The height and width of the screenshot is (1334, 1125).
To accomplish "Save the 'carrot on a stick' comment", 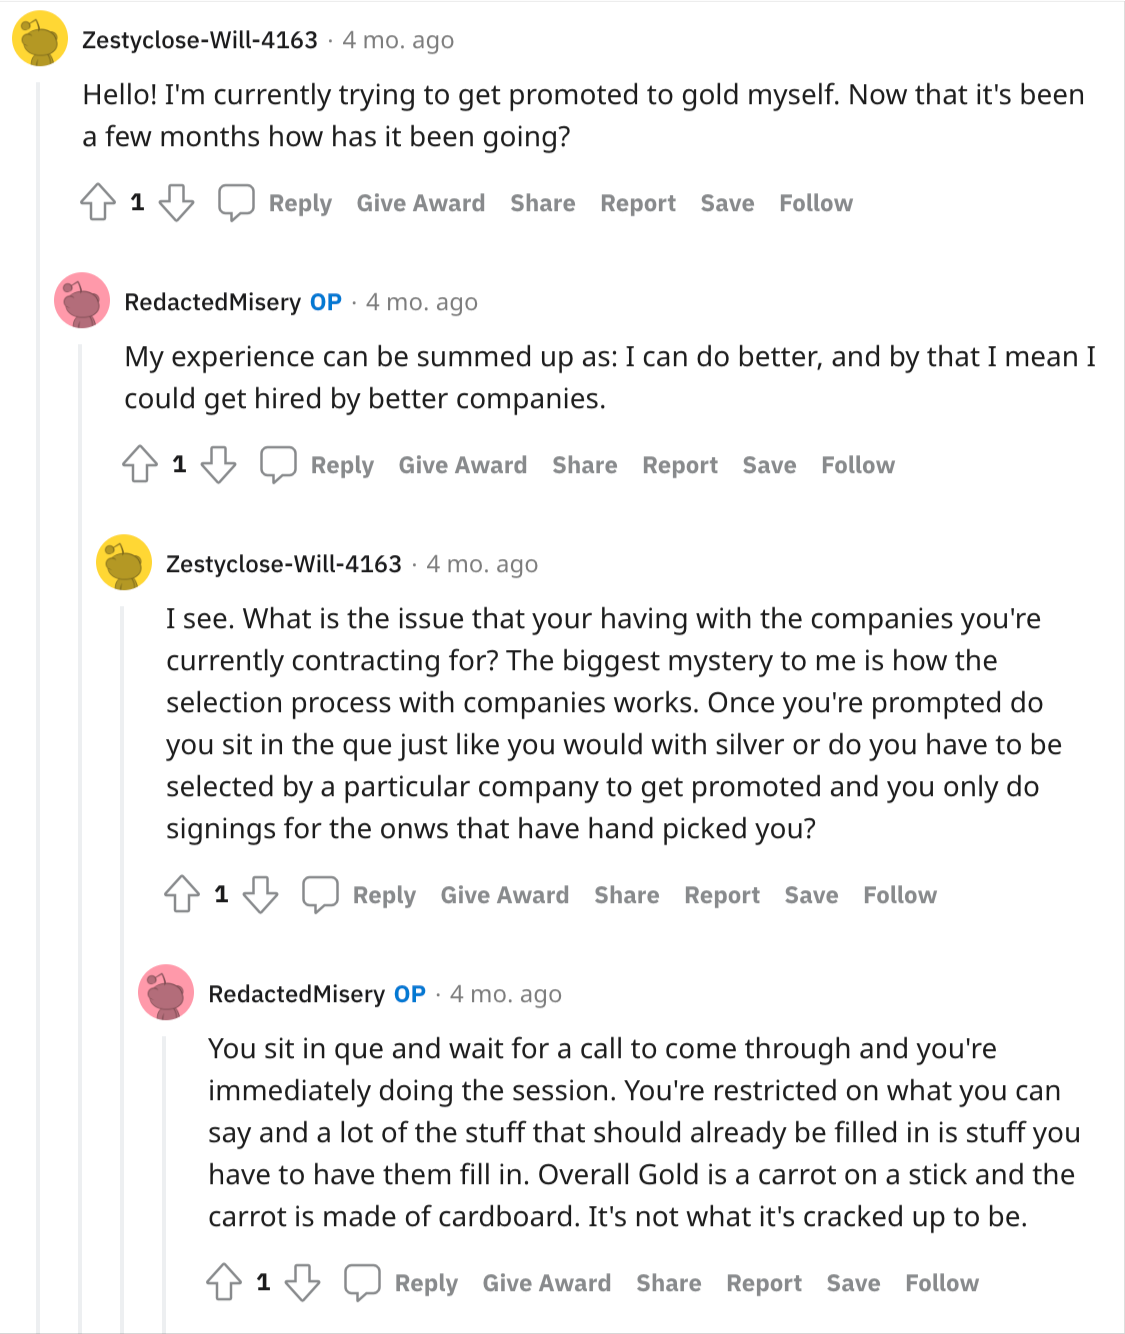I will tap(853, 1283).
